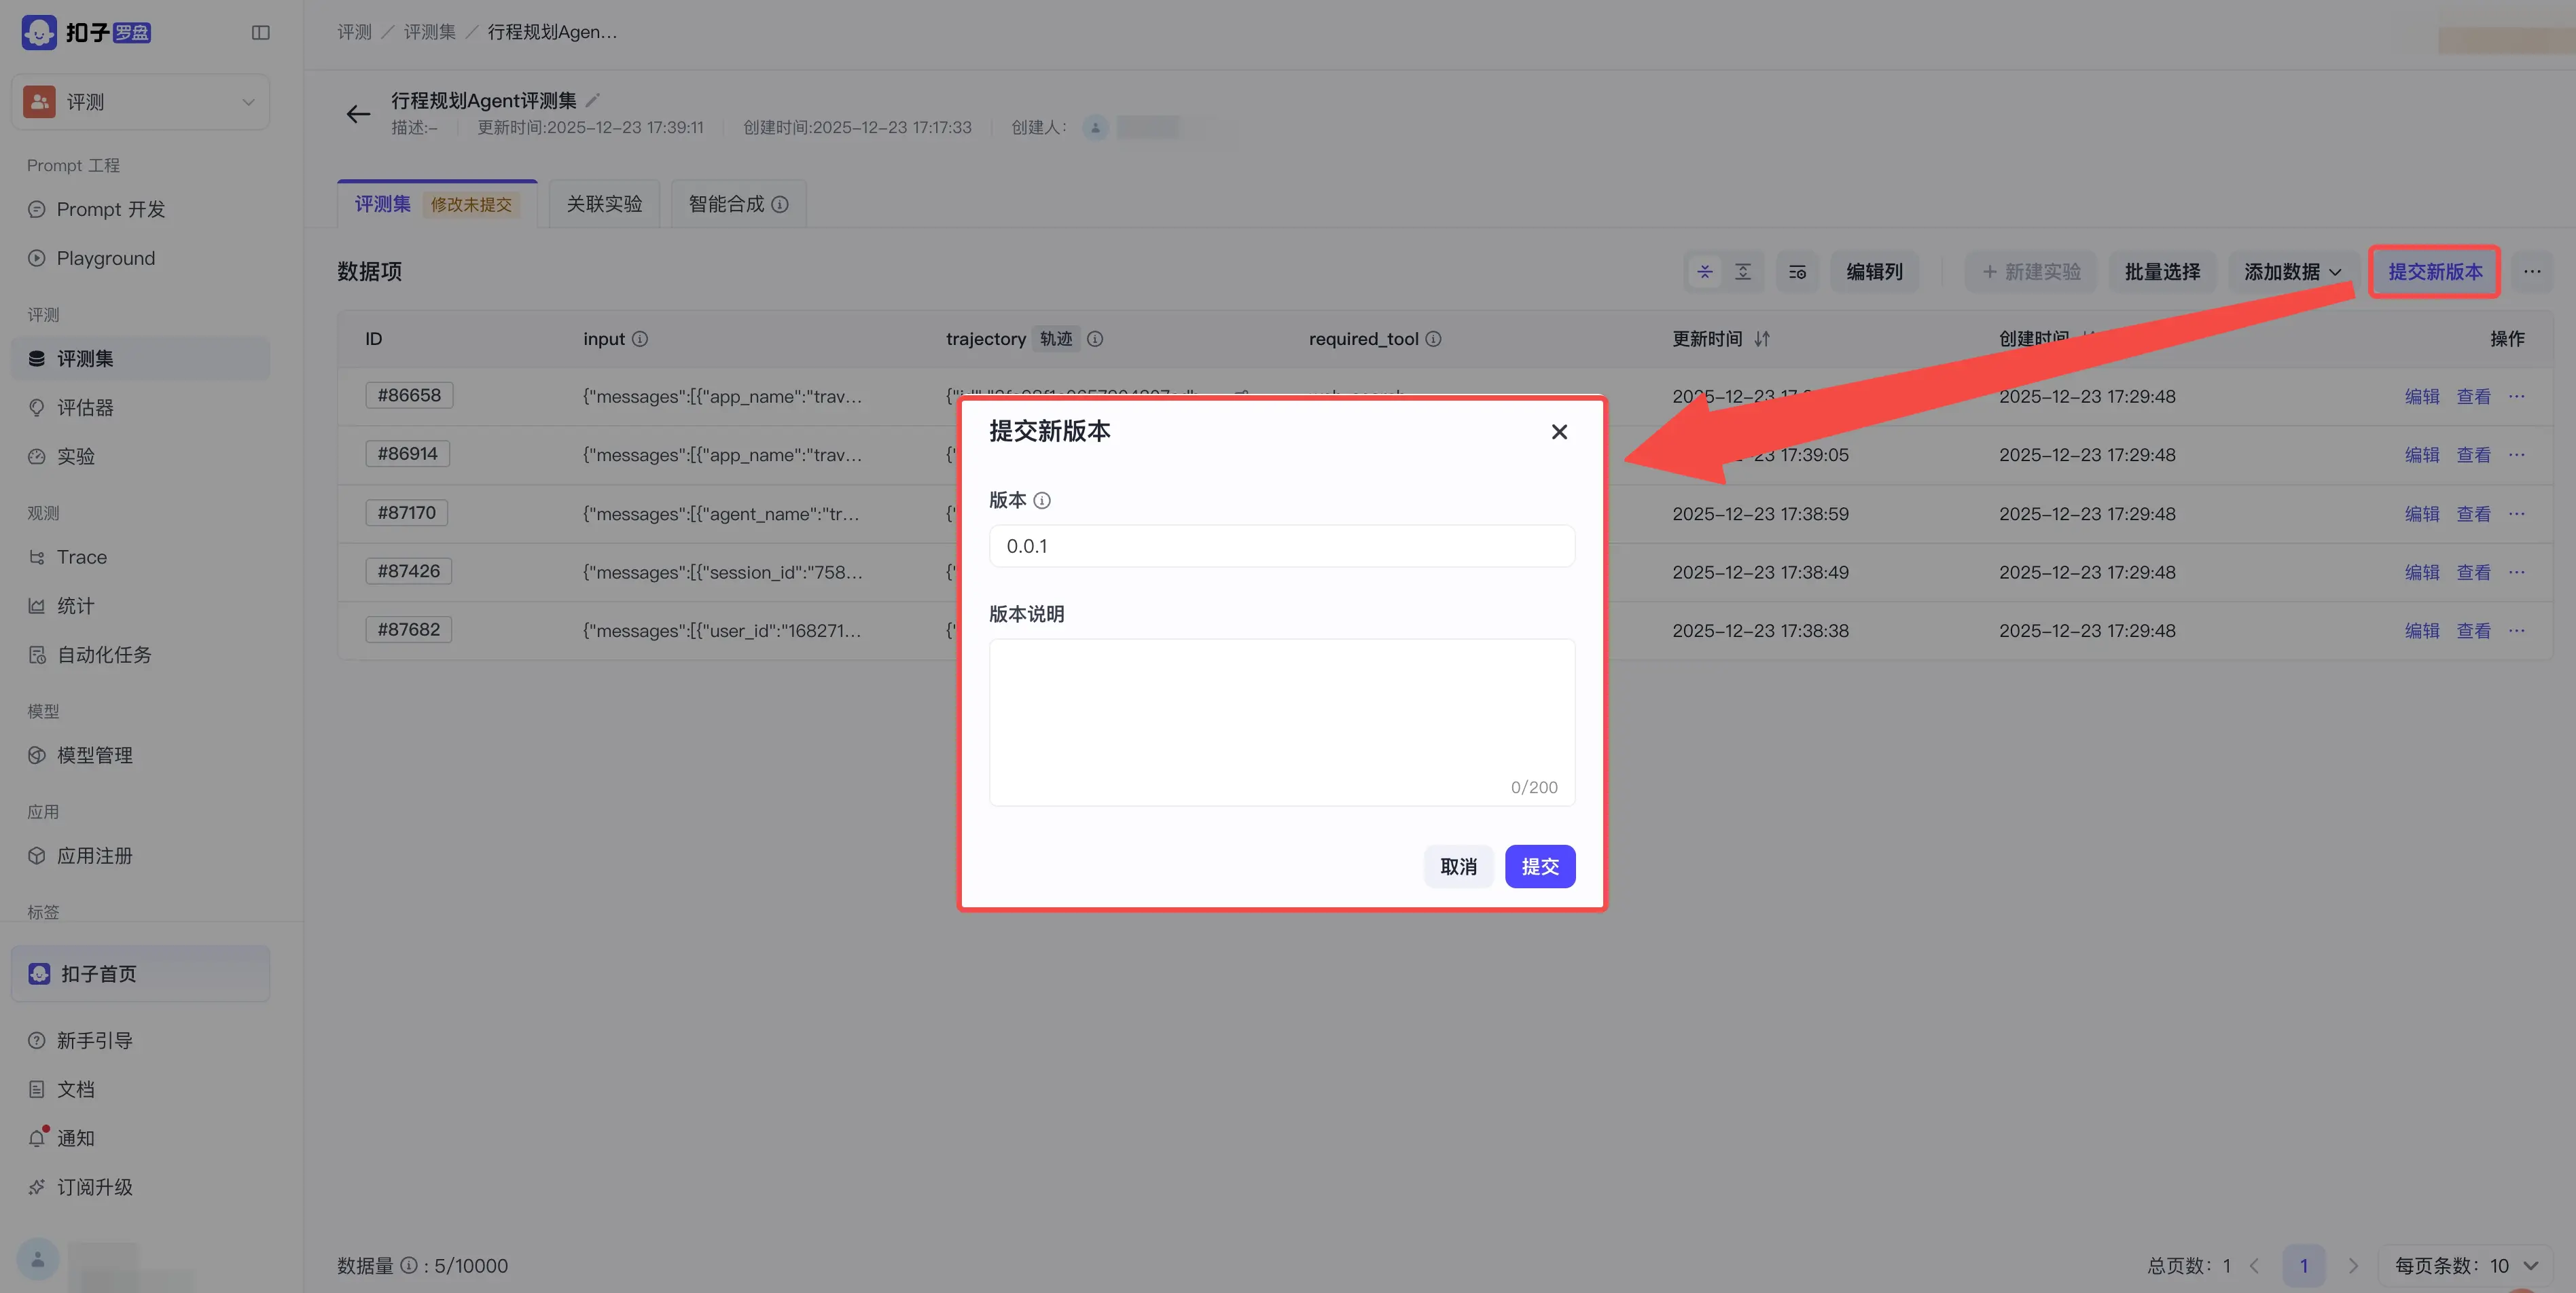Click 编辑 for row #87426

coord(2422,572)
